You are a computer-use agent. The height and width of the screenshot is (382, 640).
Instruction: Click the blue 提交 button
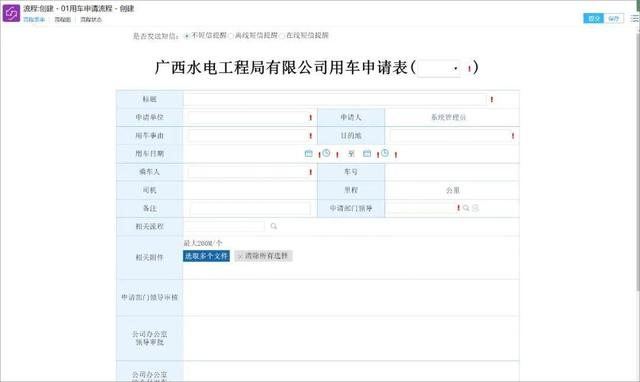coord(593,18)
